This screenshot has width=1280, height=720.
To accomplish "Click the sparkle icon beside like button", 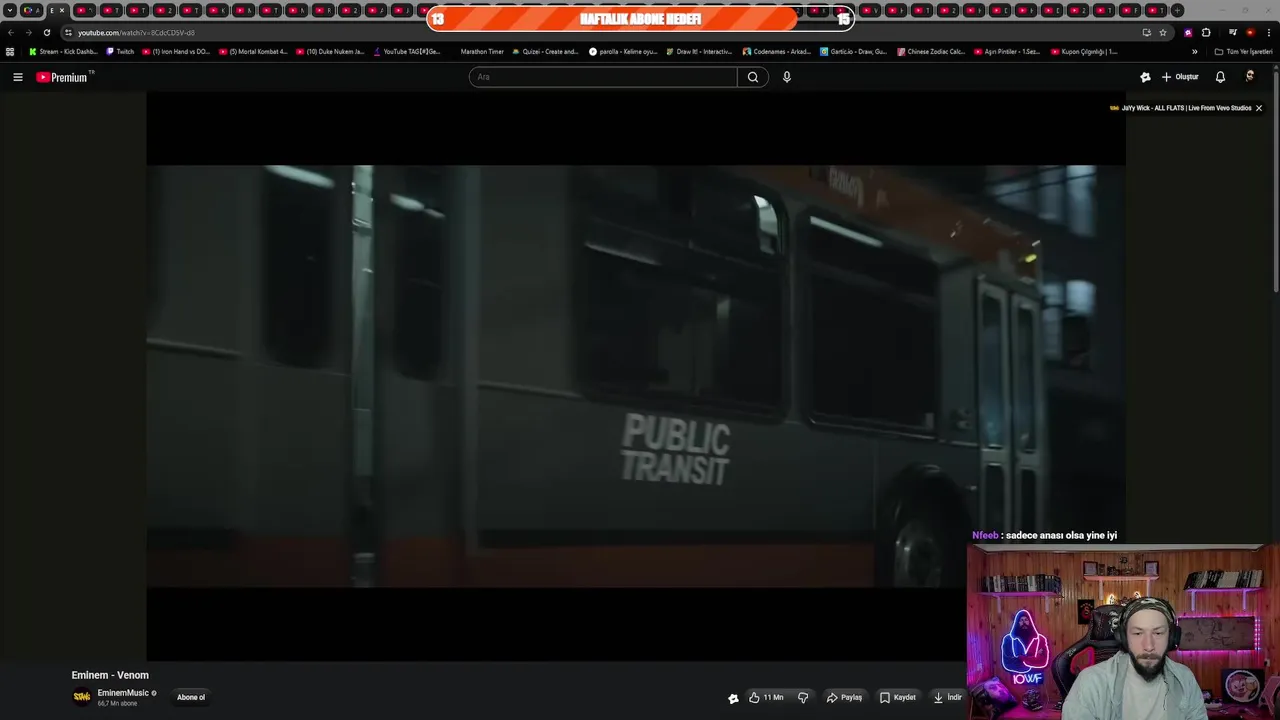I will [x=733, y=698].
